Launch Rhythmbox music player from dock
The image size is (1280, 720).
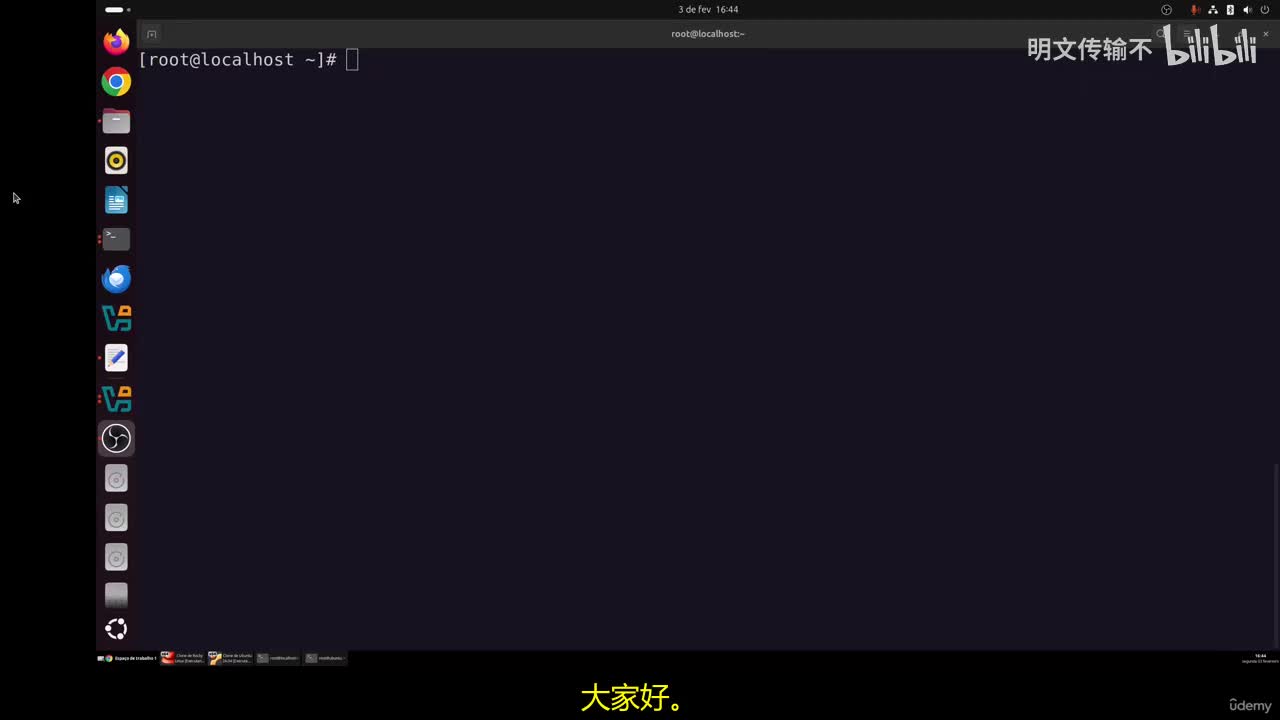pyautogui.click(x=116, y=160)
